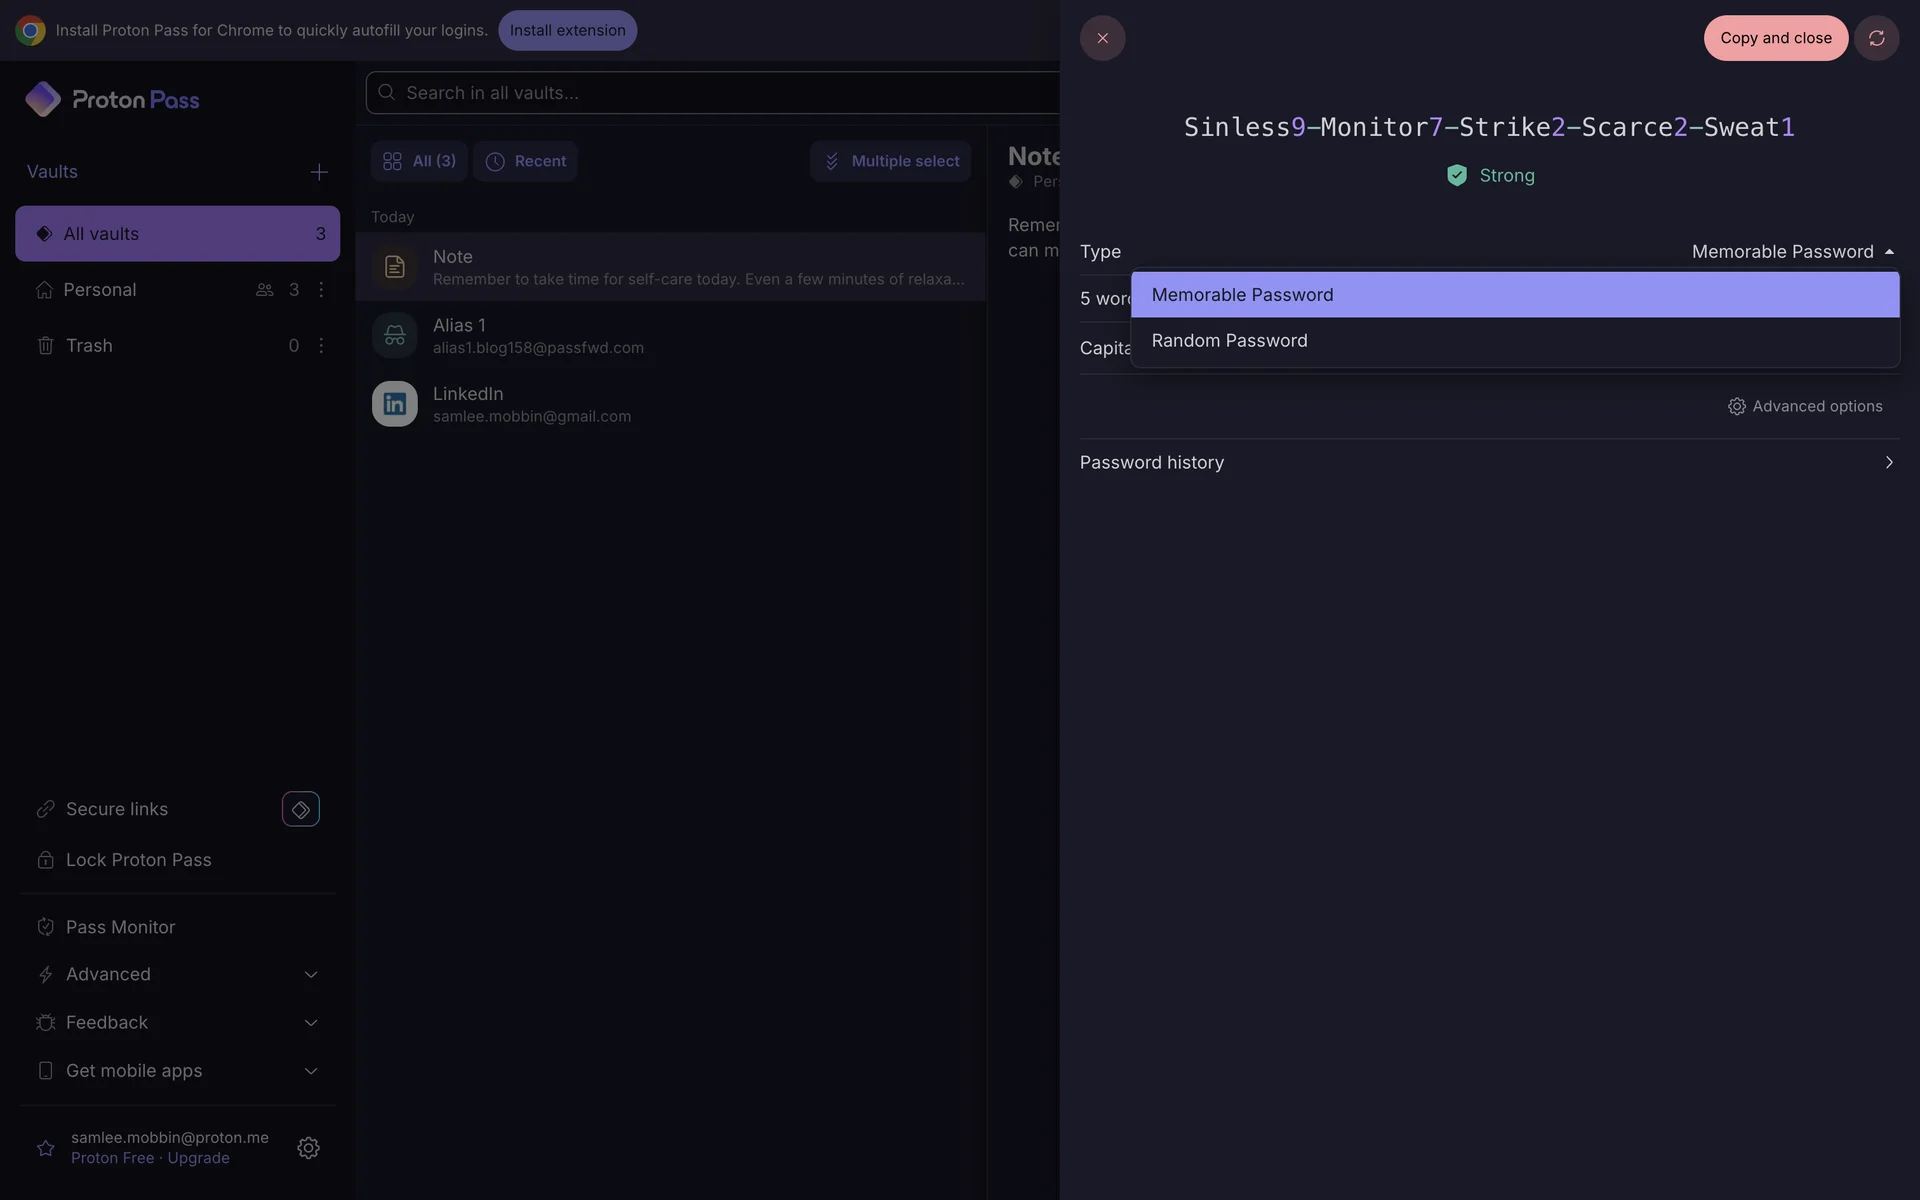Click Copy and close button
This screenshot has height=1200, width=1920.
[x=1775, y=38]
